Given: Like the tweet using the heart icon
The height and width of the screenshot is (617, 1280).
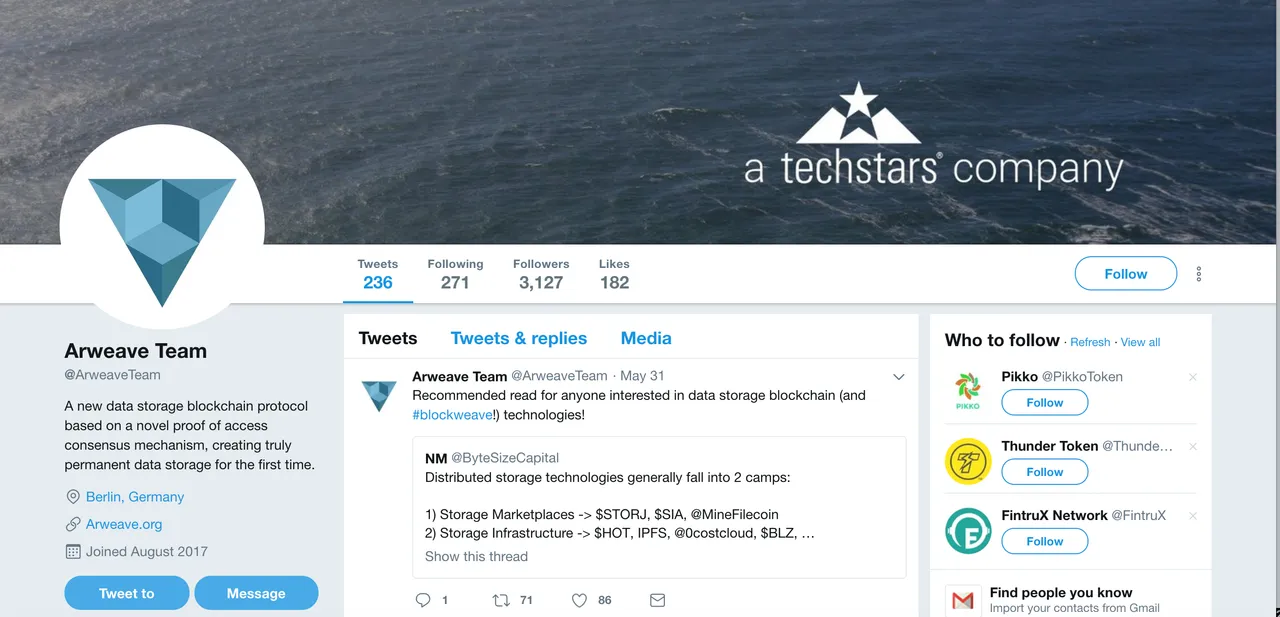Looking at the screenshot, I should pyautogui.click(x=579, y=600).
